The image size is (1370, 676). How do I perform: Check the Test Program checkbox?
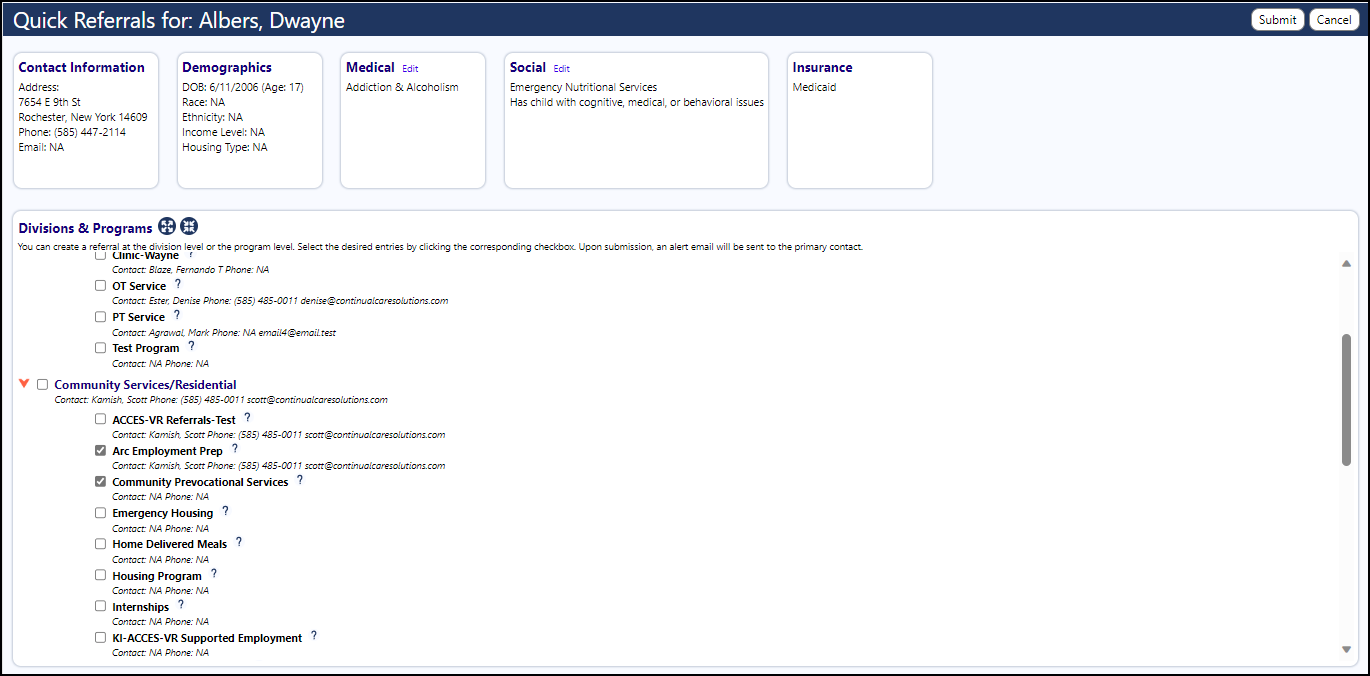(100, 348)
